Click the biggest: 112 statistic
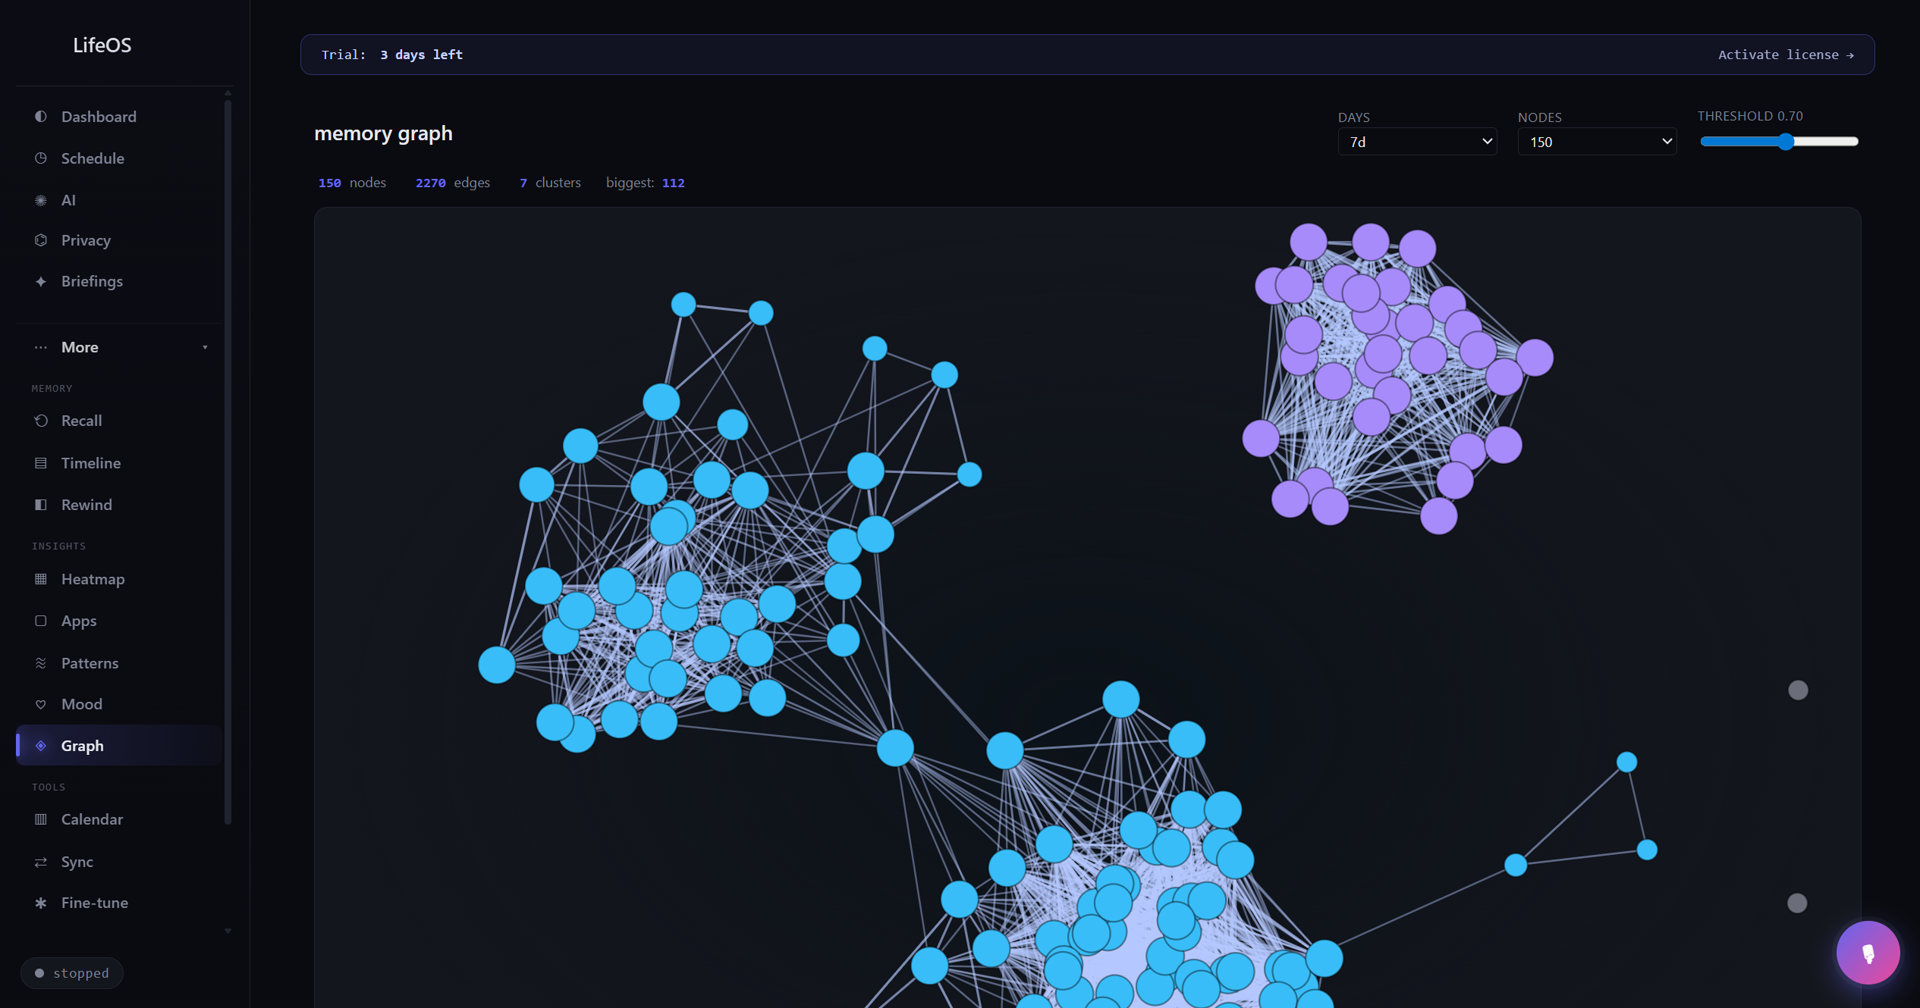The height and width of the screenshot is (1008, 1920). pyautogui.click(x=645, y=183)
